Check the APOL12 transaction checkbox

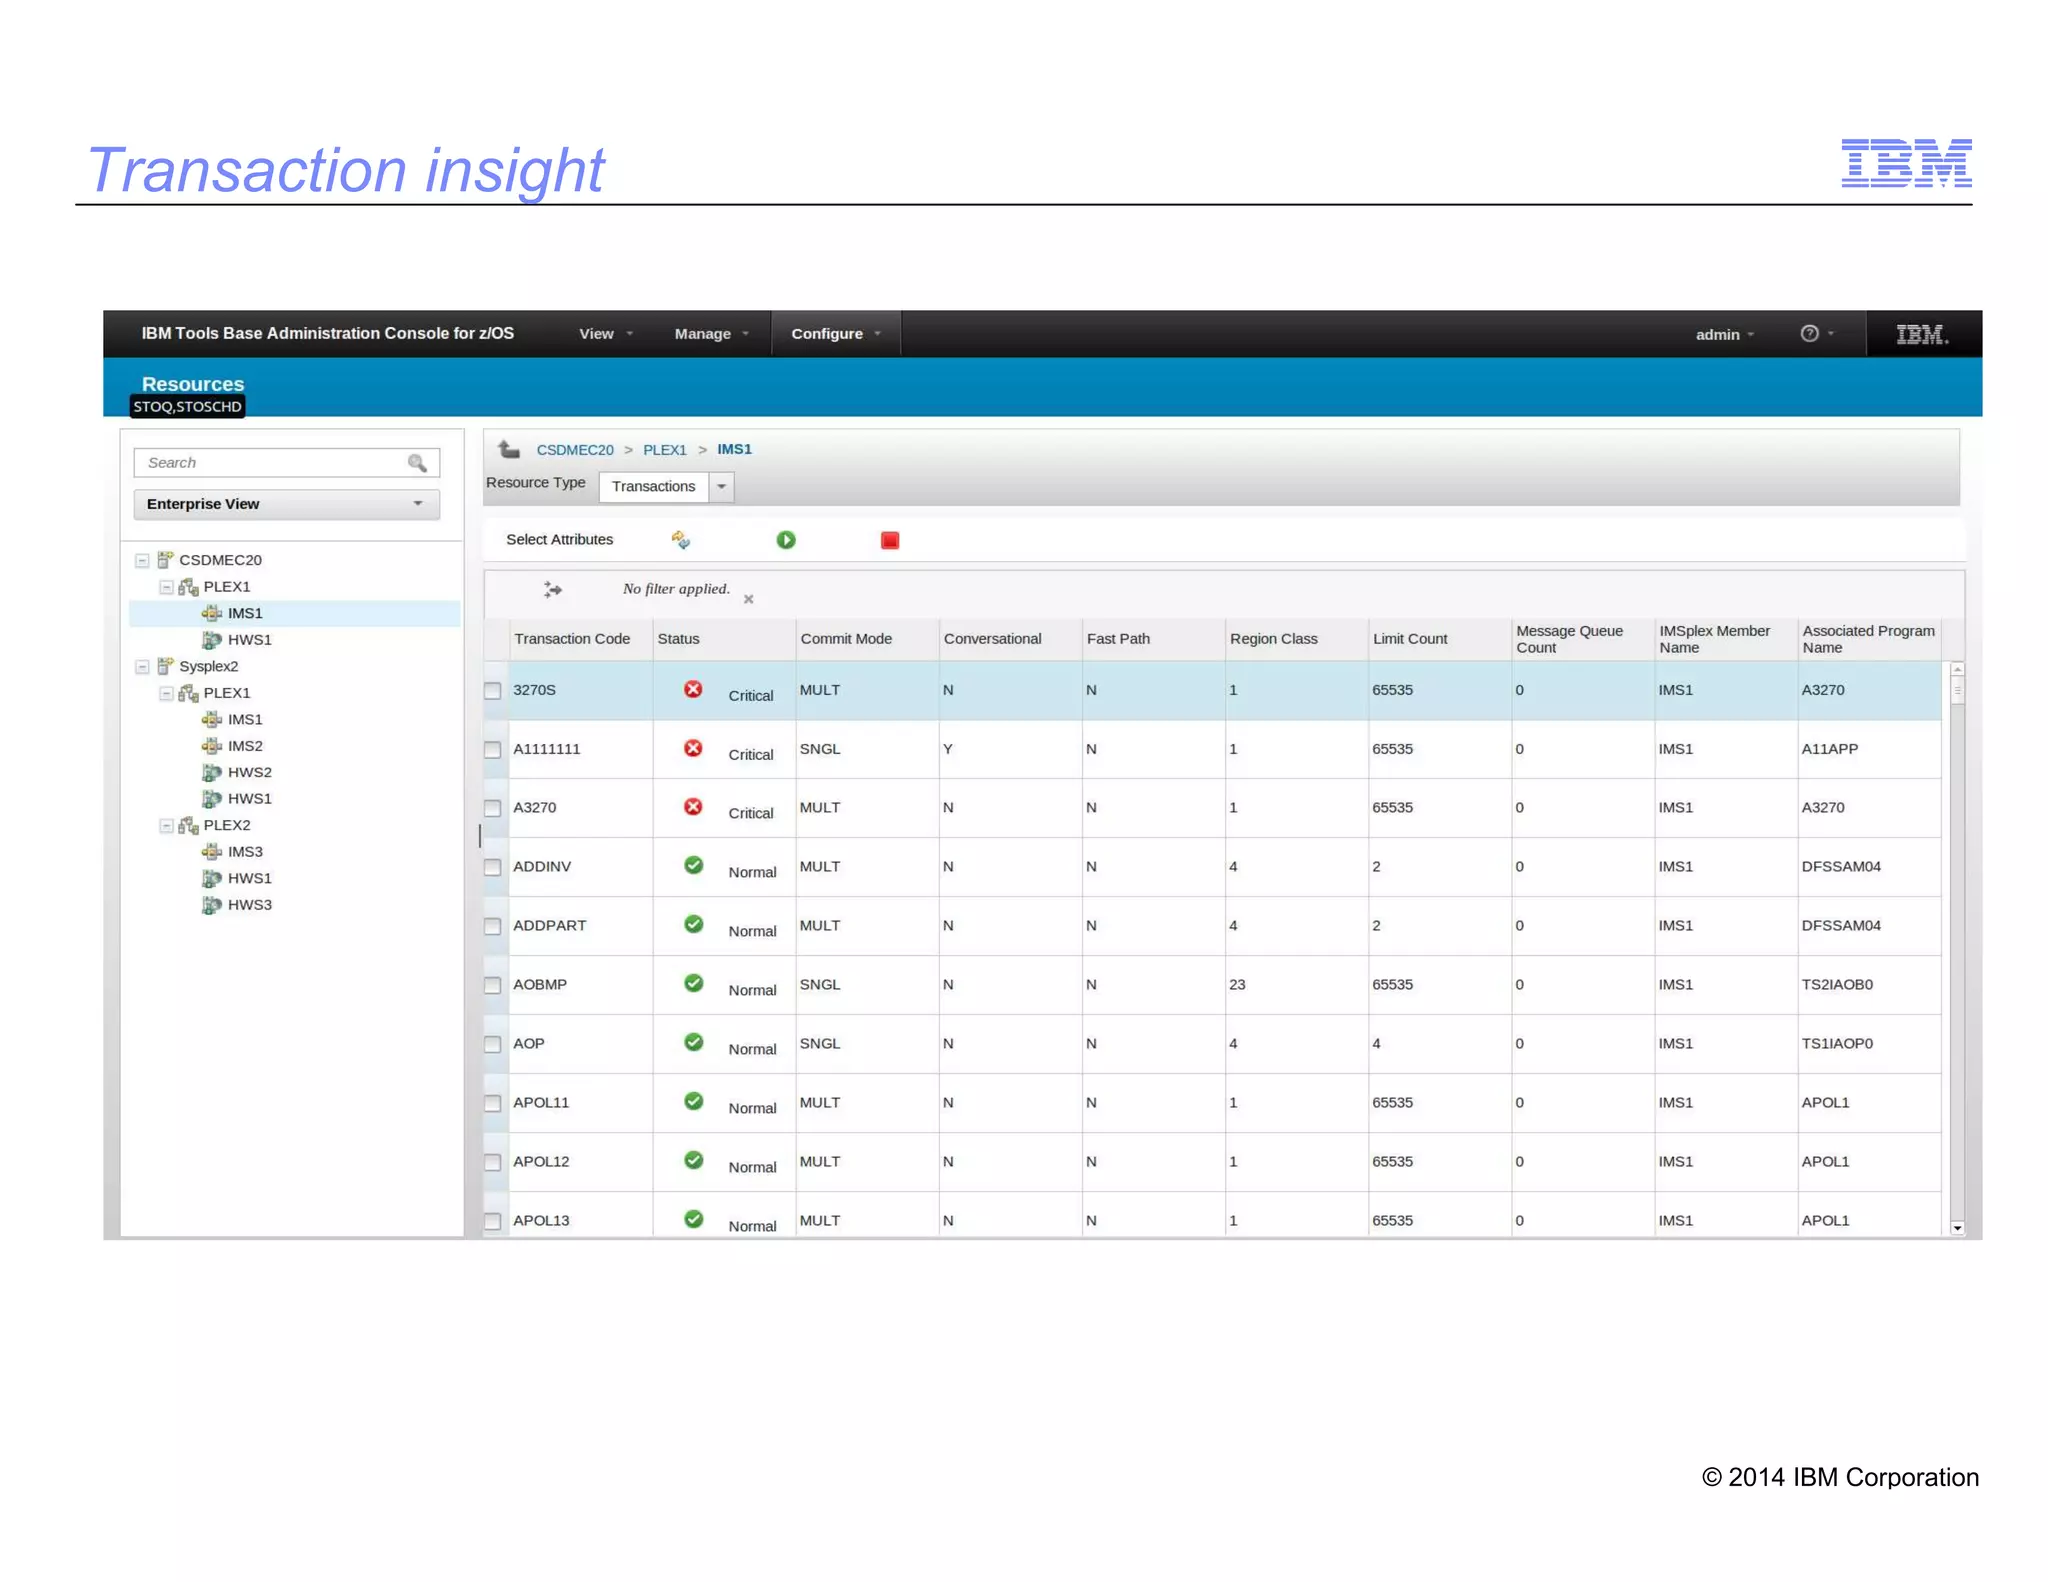492,1162
